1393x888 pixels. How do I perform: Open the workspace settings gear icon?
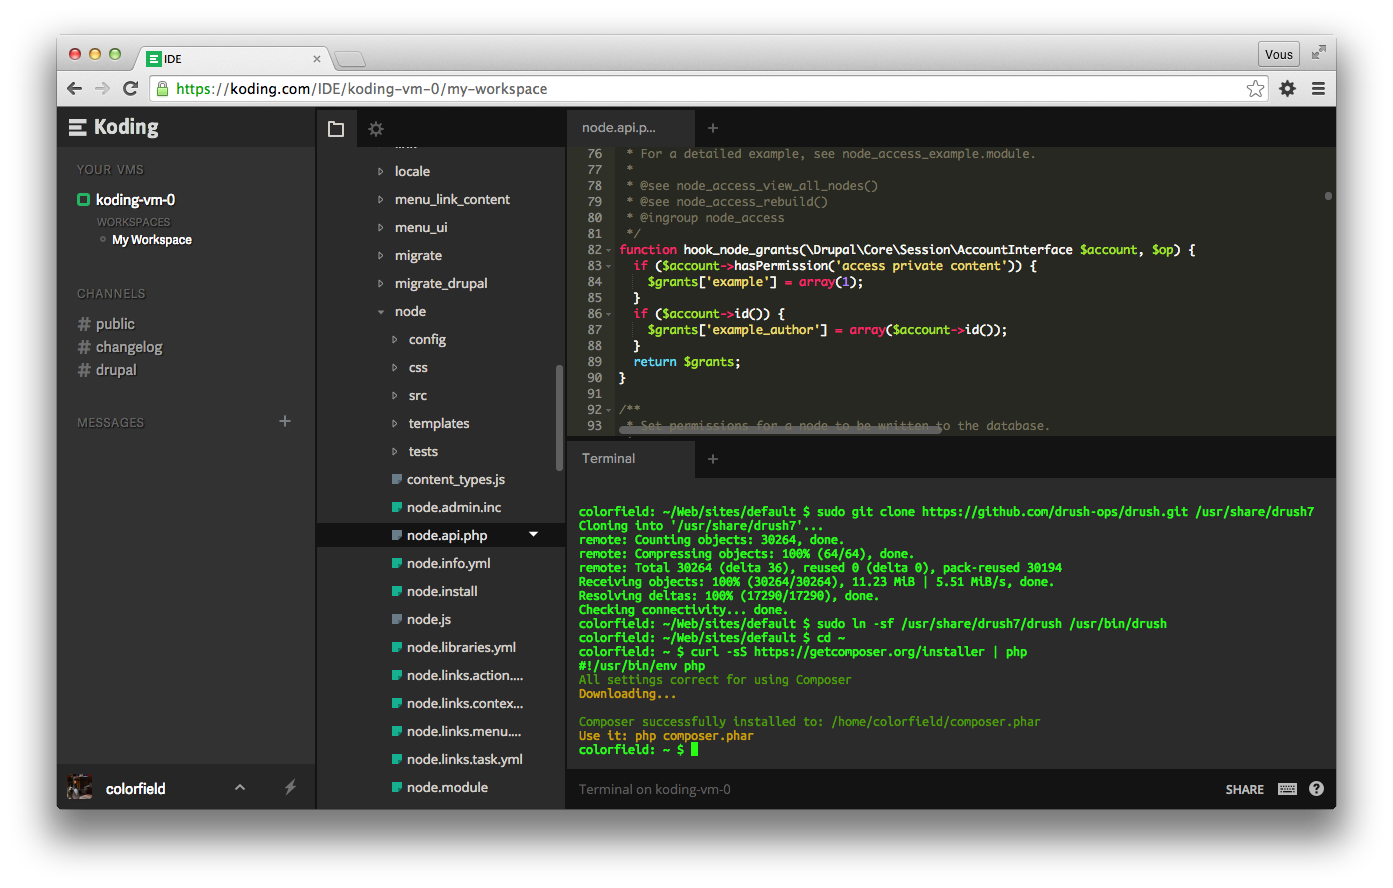point(375,128)
